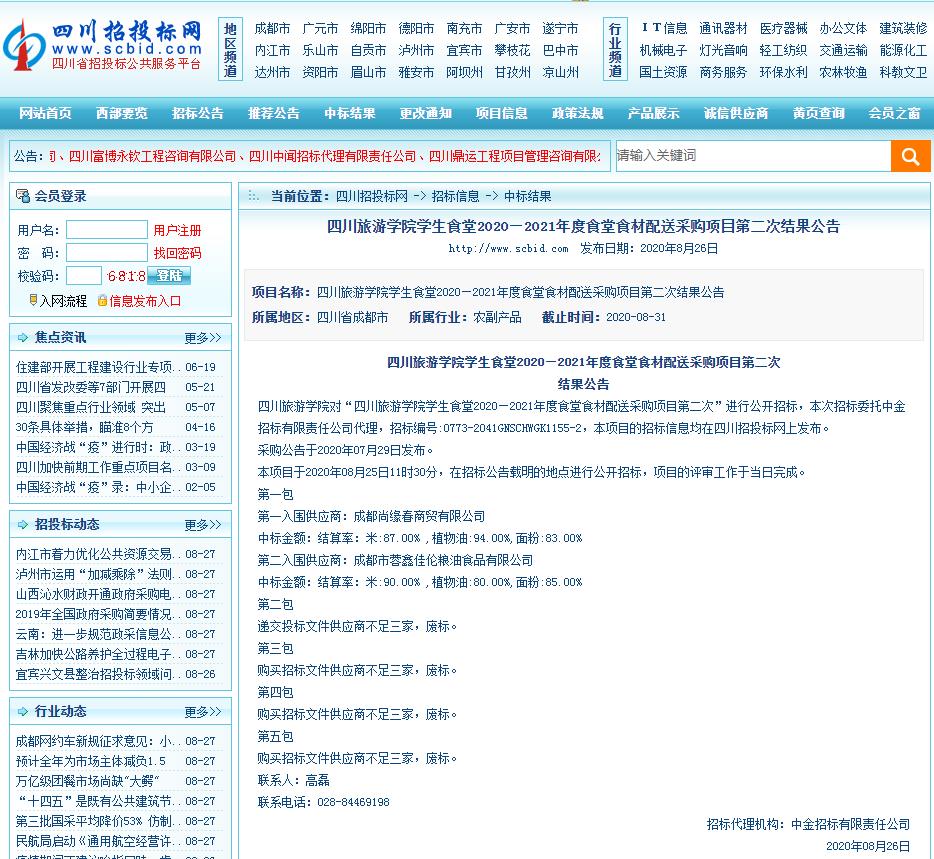Open the 网站首页 menu item
Image resolution: width=934 pixels, height=859 pixels.
(x=45, y=113)
